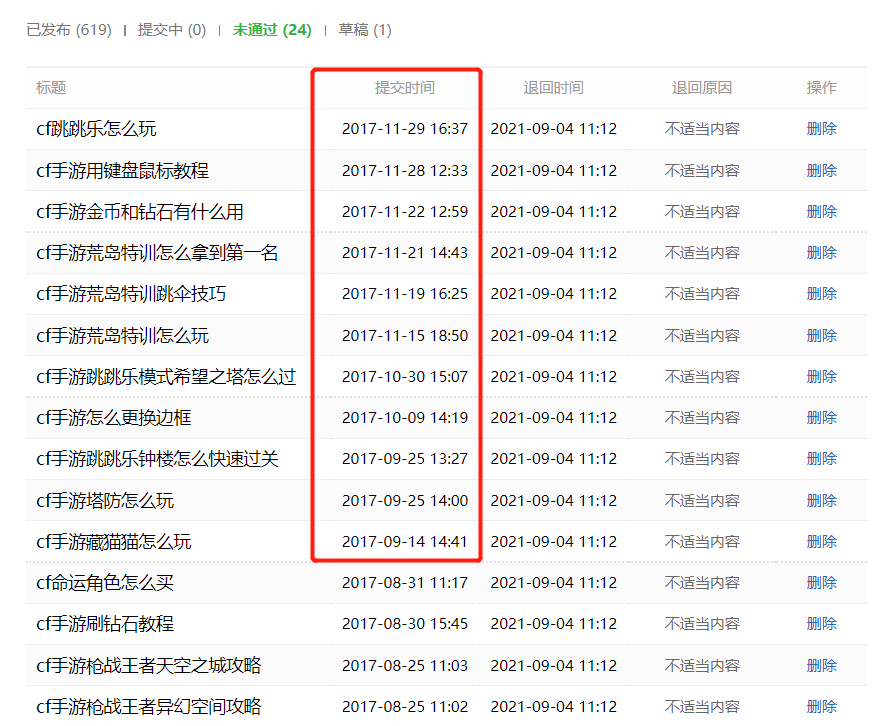Image resolution: width=884 pixels, height=726 pixels.
Task: Open title 'cf手游刷钻石教程'
Action: [105, 624]
